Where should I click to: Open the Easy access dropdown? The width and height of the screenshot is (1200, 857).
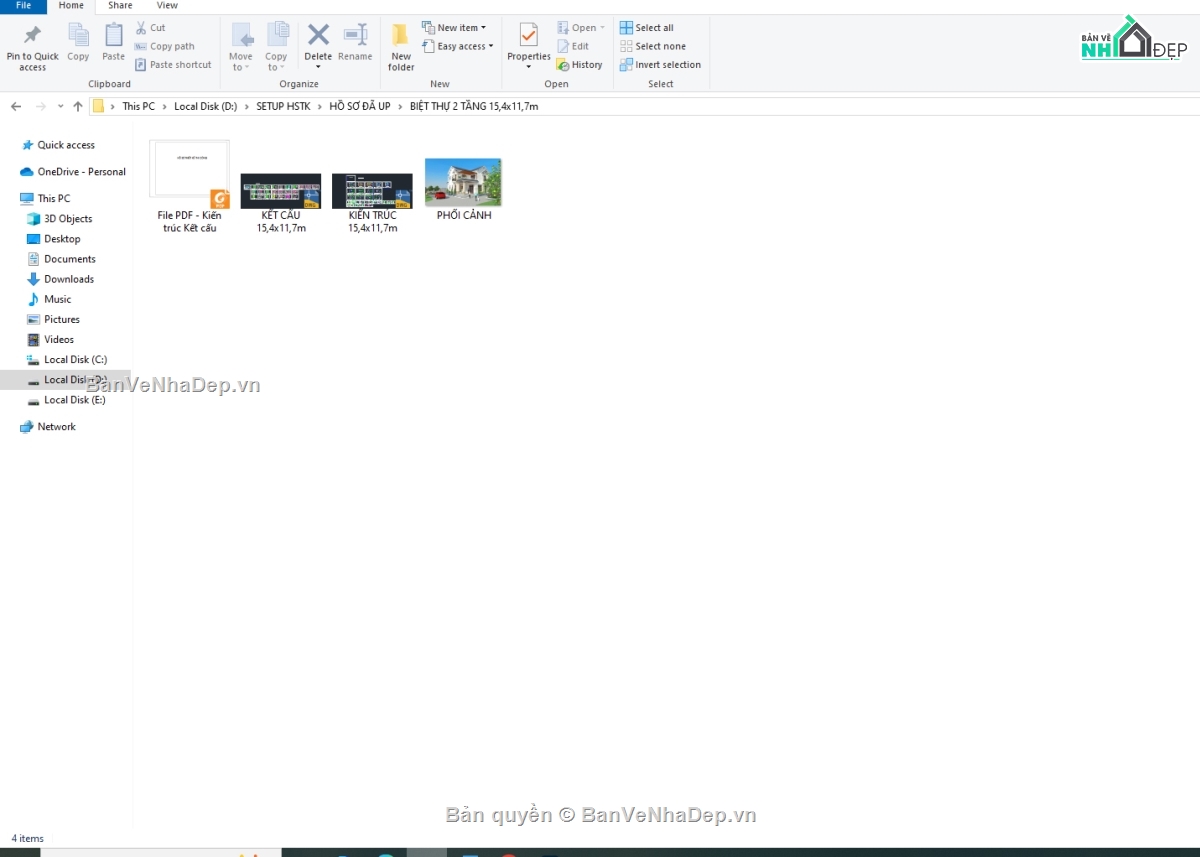coord(458,46)
